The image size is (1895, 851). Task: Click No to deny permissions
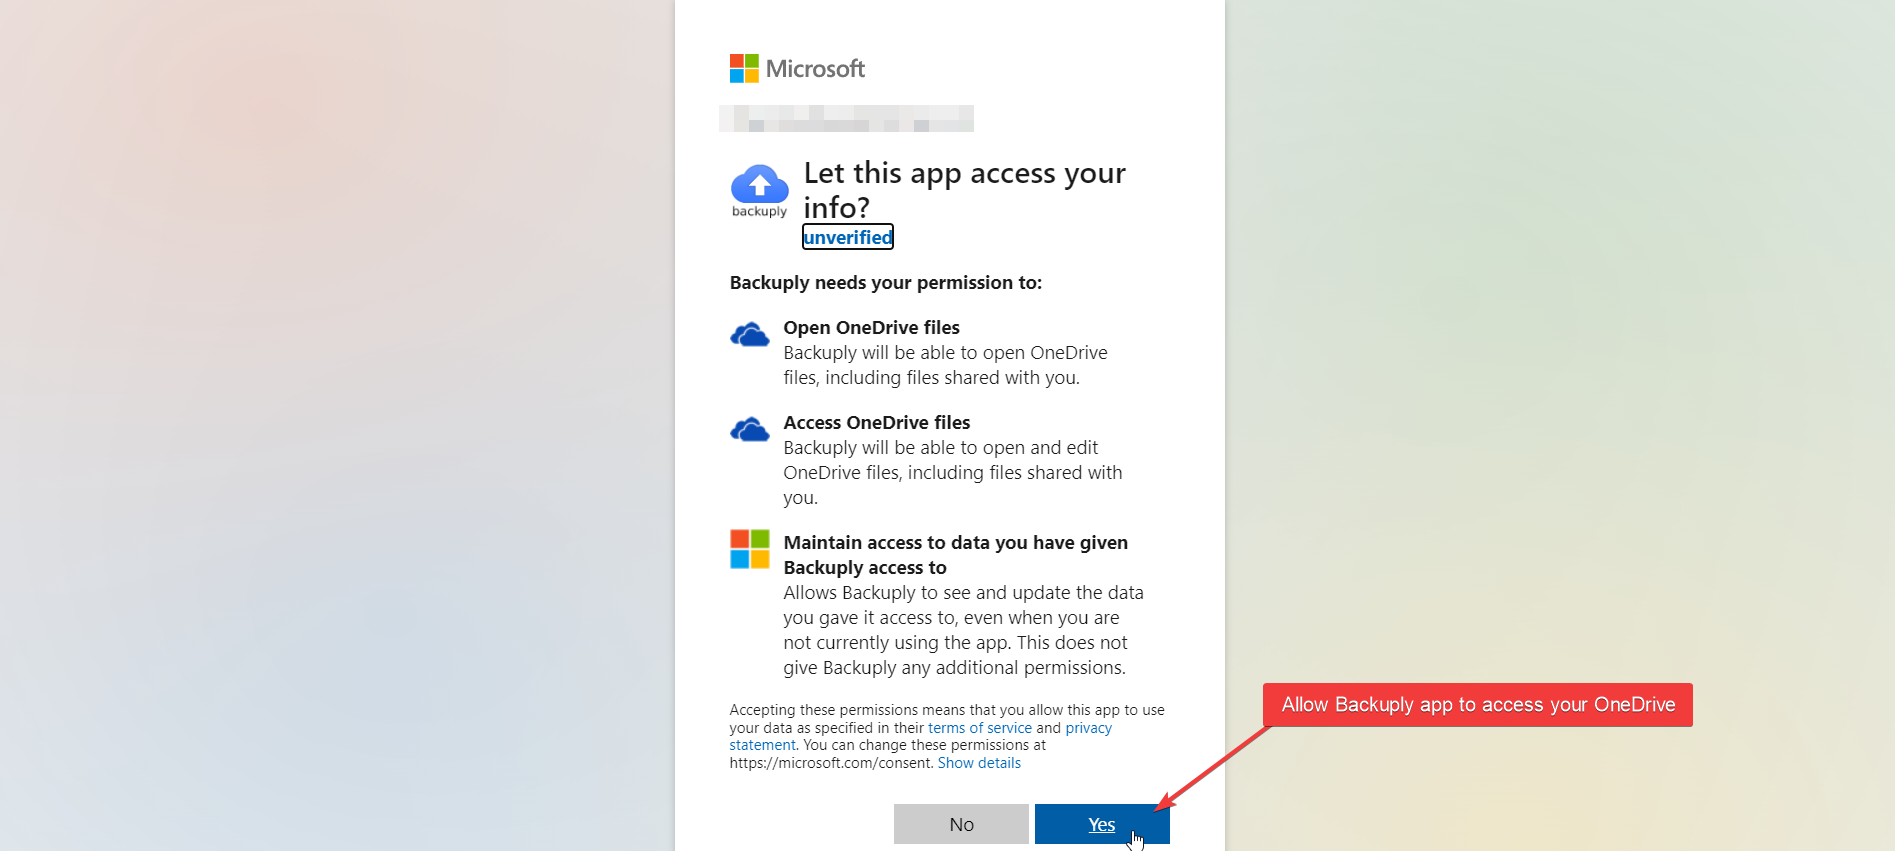961,824
